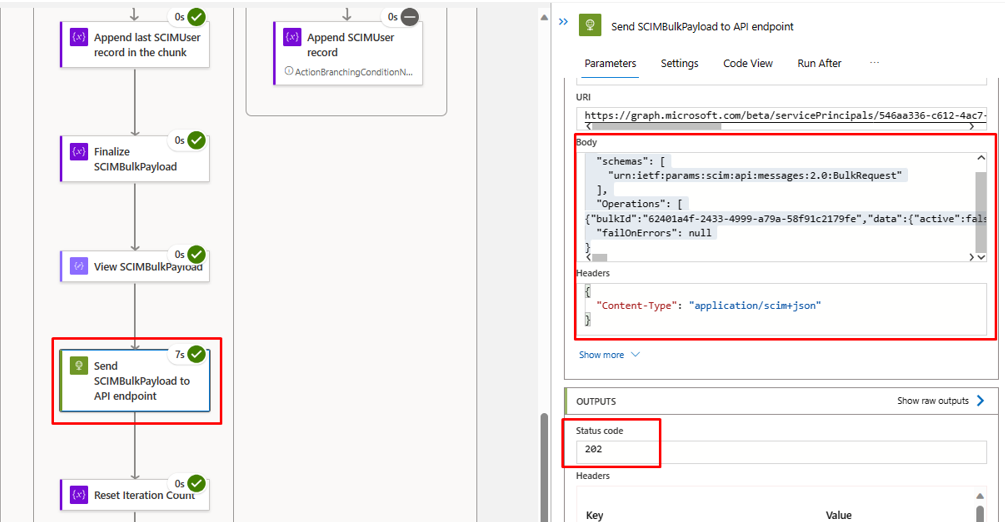This screenshot has height=522, width=1005.
Task: Select the Finalize SCIMBulkPayload action
Action: (135, 158)
